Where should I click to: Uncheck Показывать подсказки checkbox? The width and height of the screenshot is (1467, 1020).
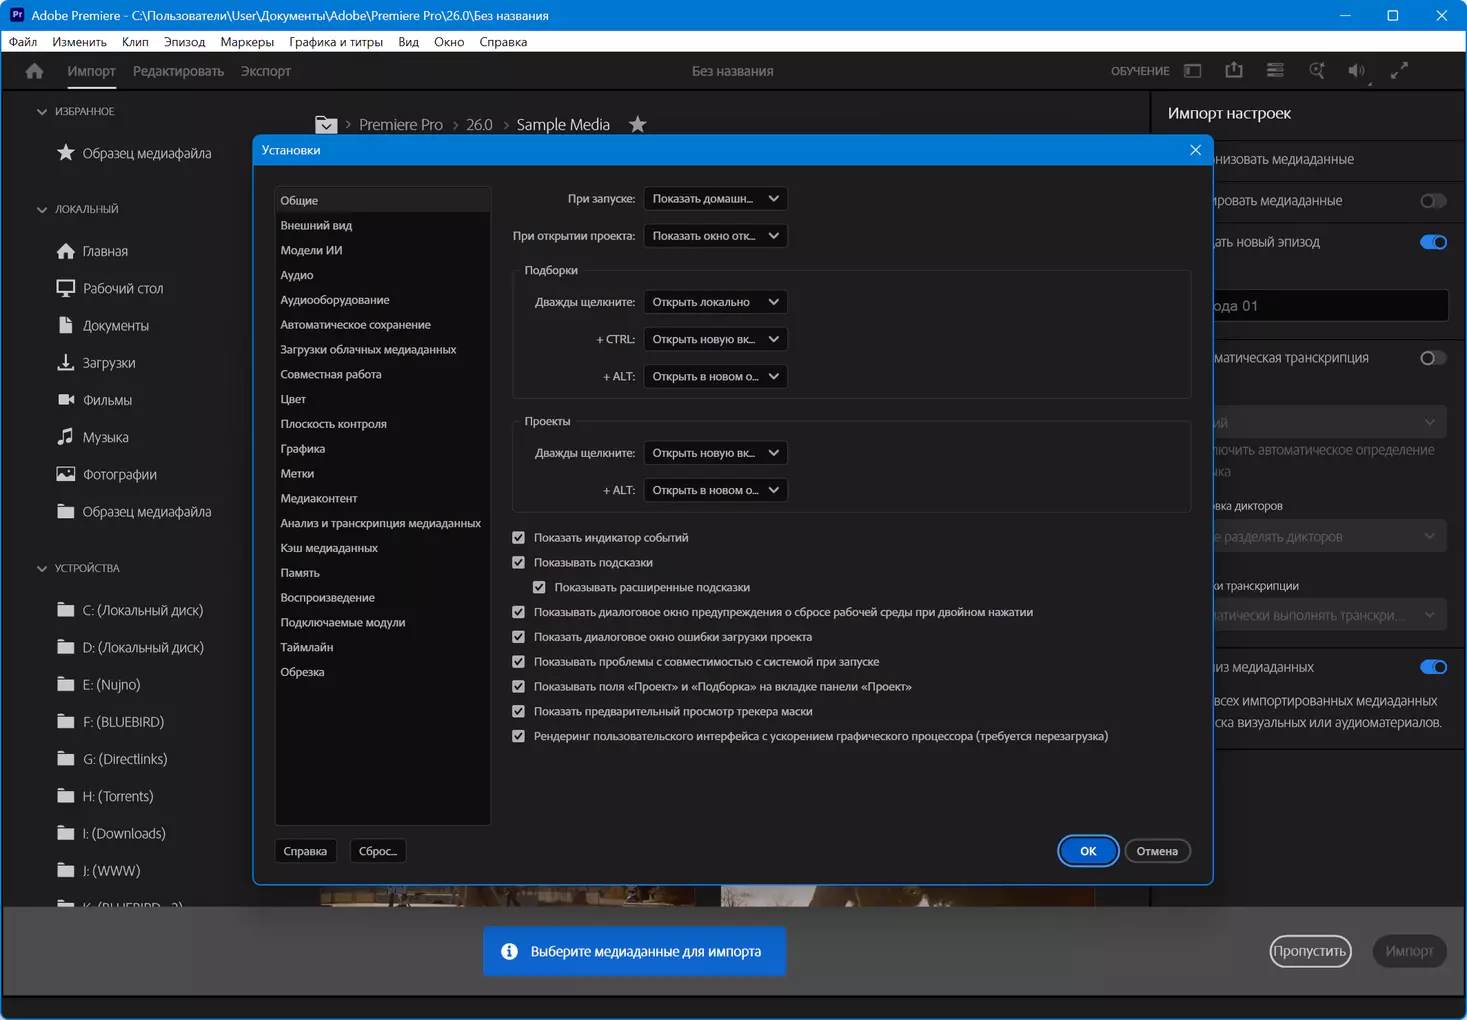(518, 563)
